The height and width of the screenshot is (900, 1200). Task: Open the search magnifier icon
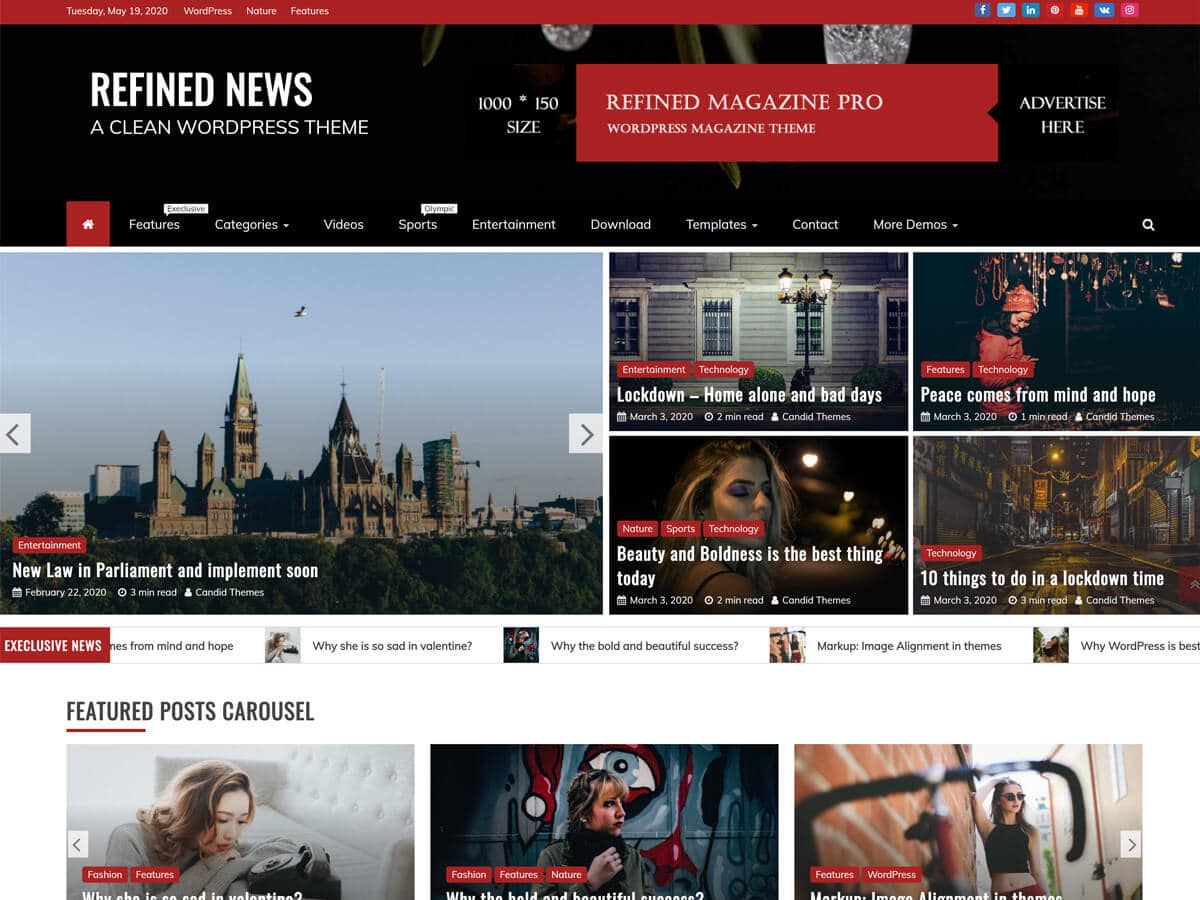point(1148,225)
